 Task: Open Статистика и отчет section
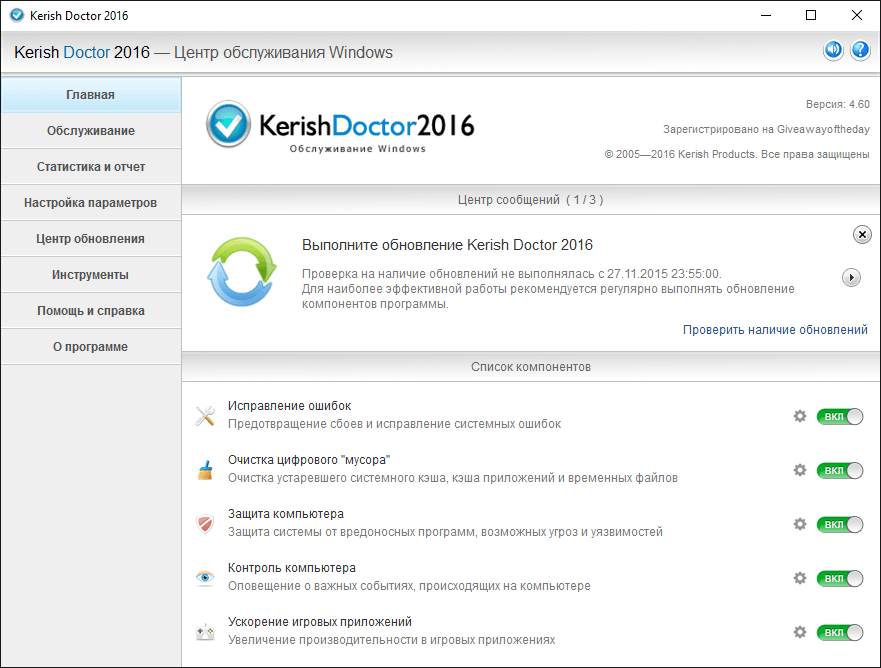click(x=90, y=166)
